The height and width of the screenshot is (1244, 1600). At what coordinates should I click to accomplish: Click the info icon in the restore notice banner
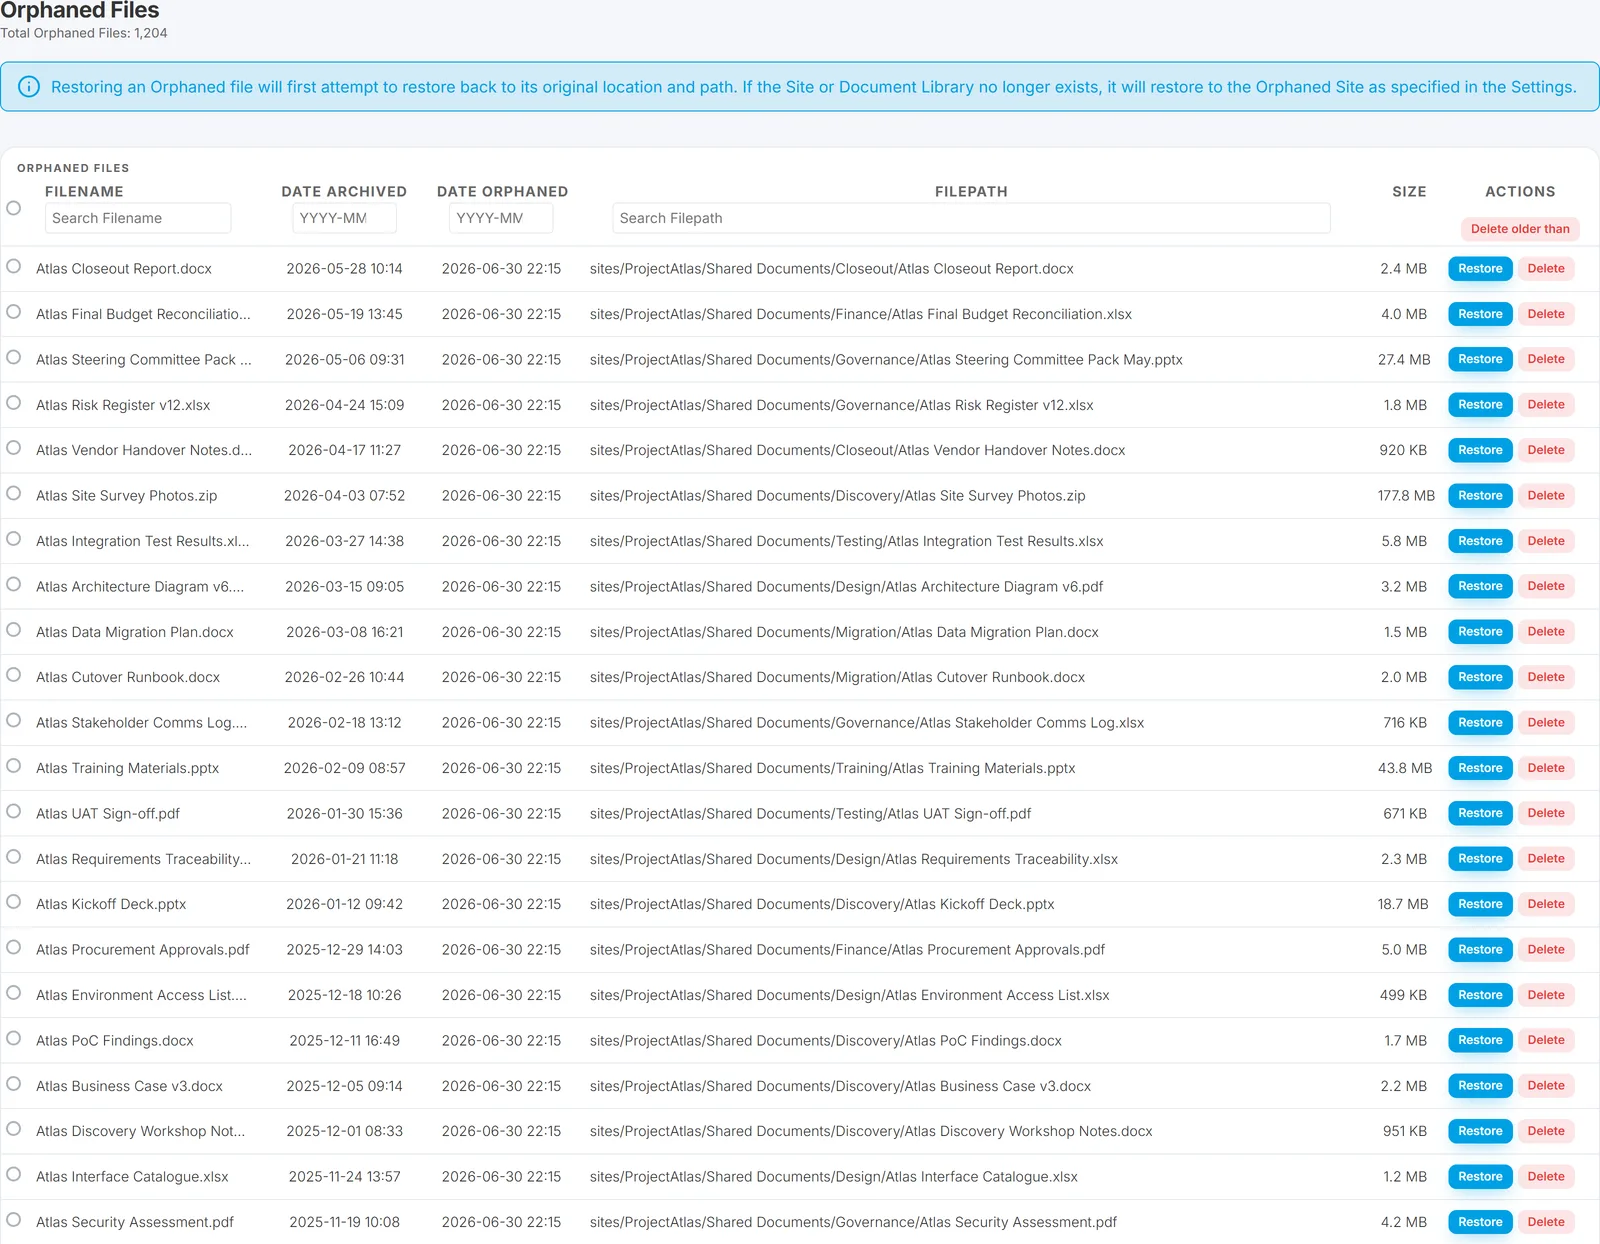[29, 87]
